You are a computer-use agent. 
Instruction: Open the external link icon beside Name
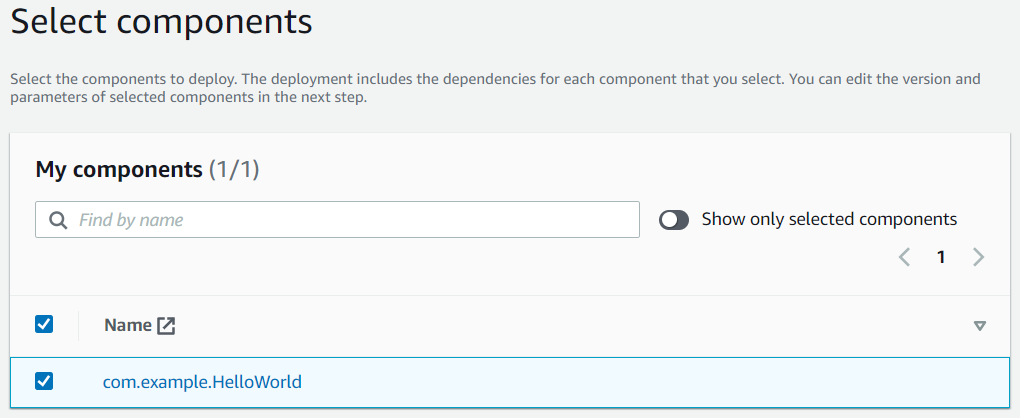[167, 325]
